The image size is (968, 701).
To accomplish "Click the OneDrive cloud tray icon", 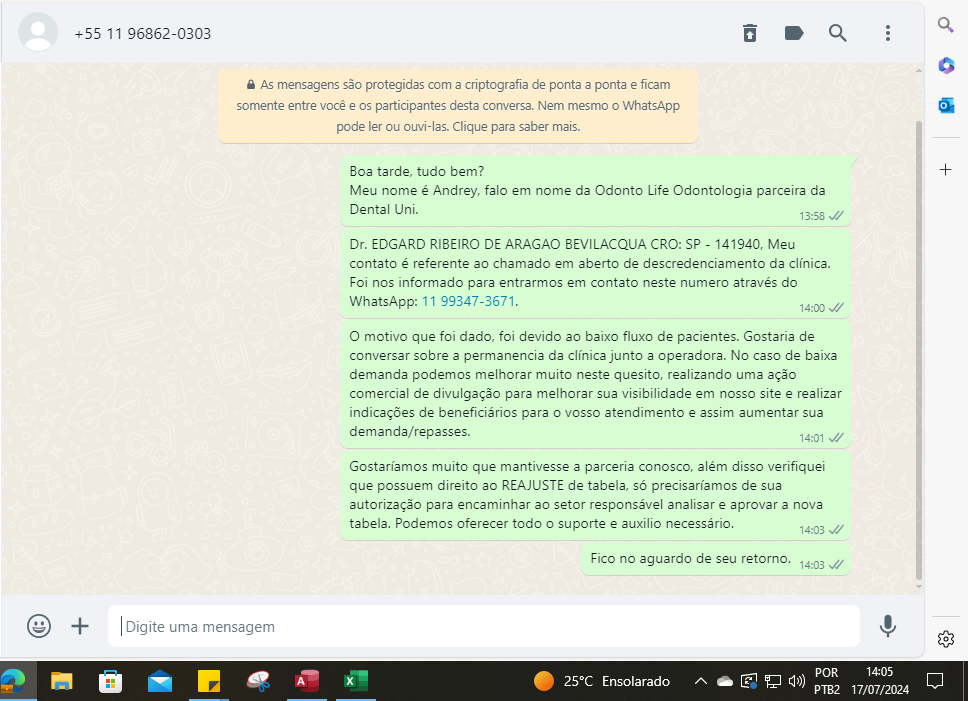I will [725, 681].
